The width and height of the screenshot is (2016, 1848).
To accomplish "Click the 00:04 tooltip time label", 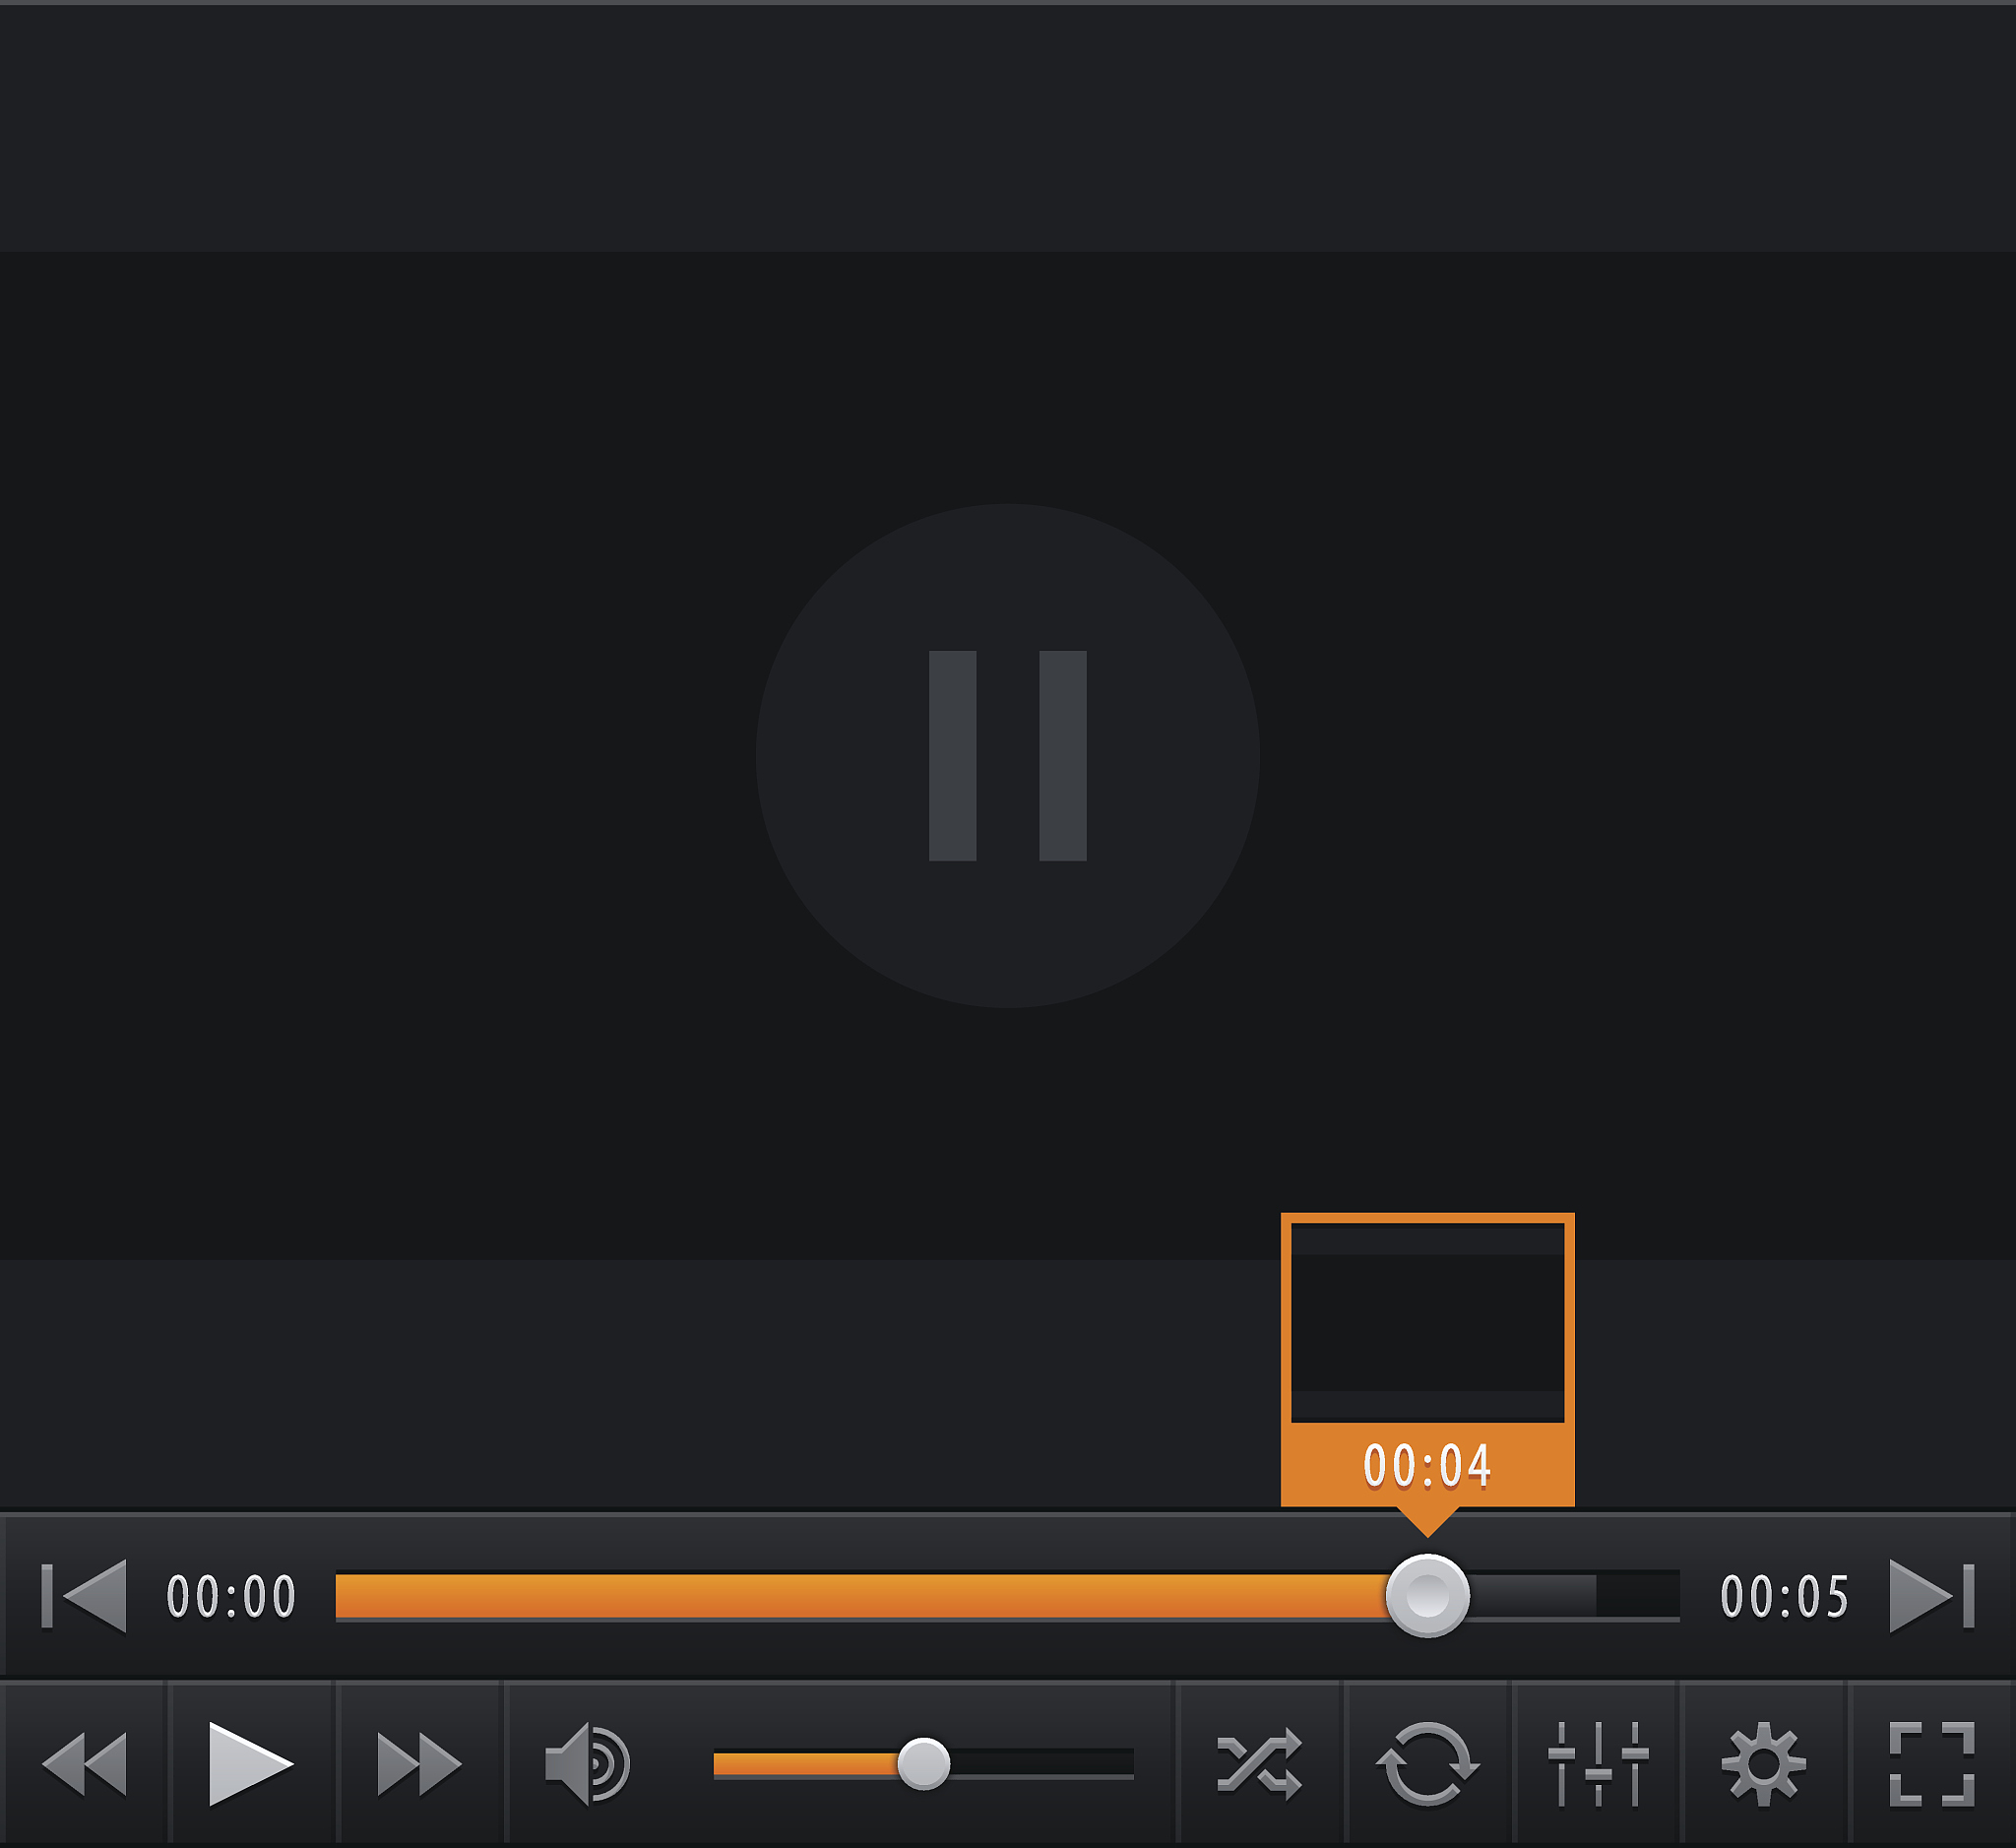I will pos(1428,1466).
